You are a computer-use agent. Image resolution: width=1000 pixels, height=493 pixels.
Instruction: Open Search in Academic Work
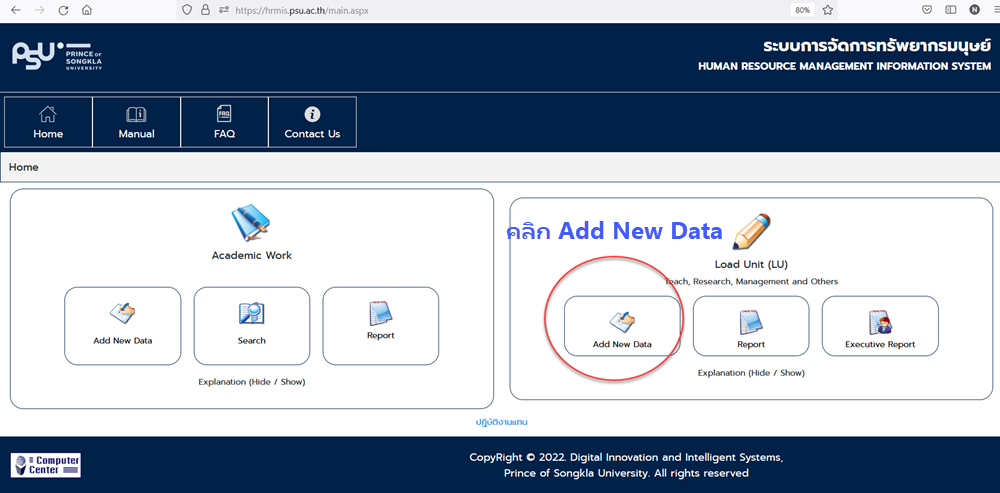(x=252, y=325)
